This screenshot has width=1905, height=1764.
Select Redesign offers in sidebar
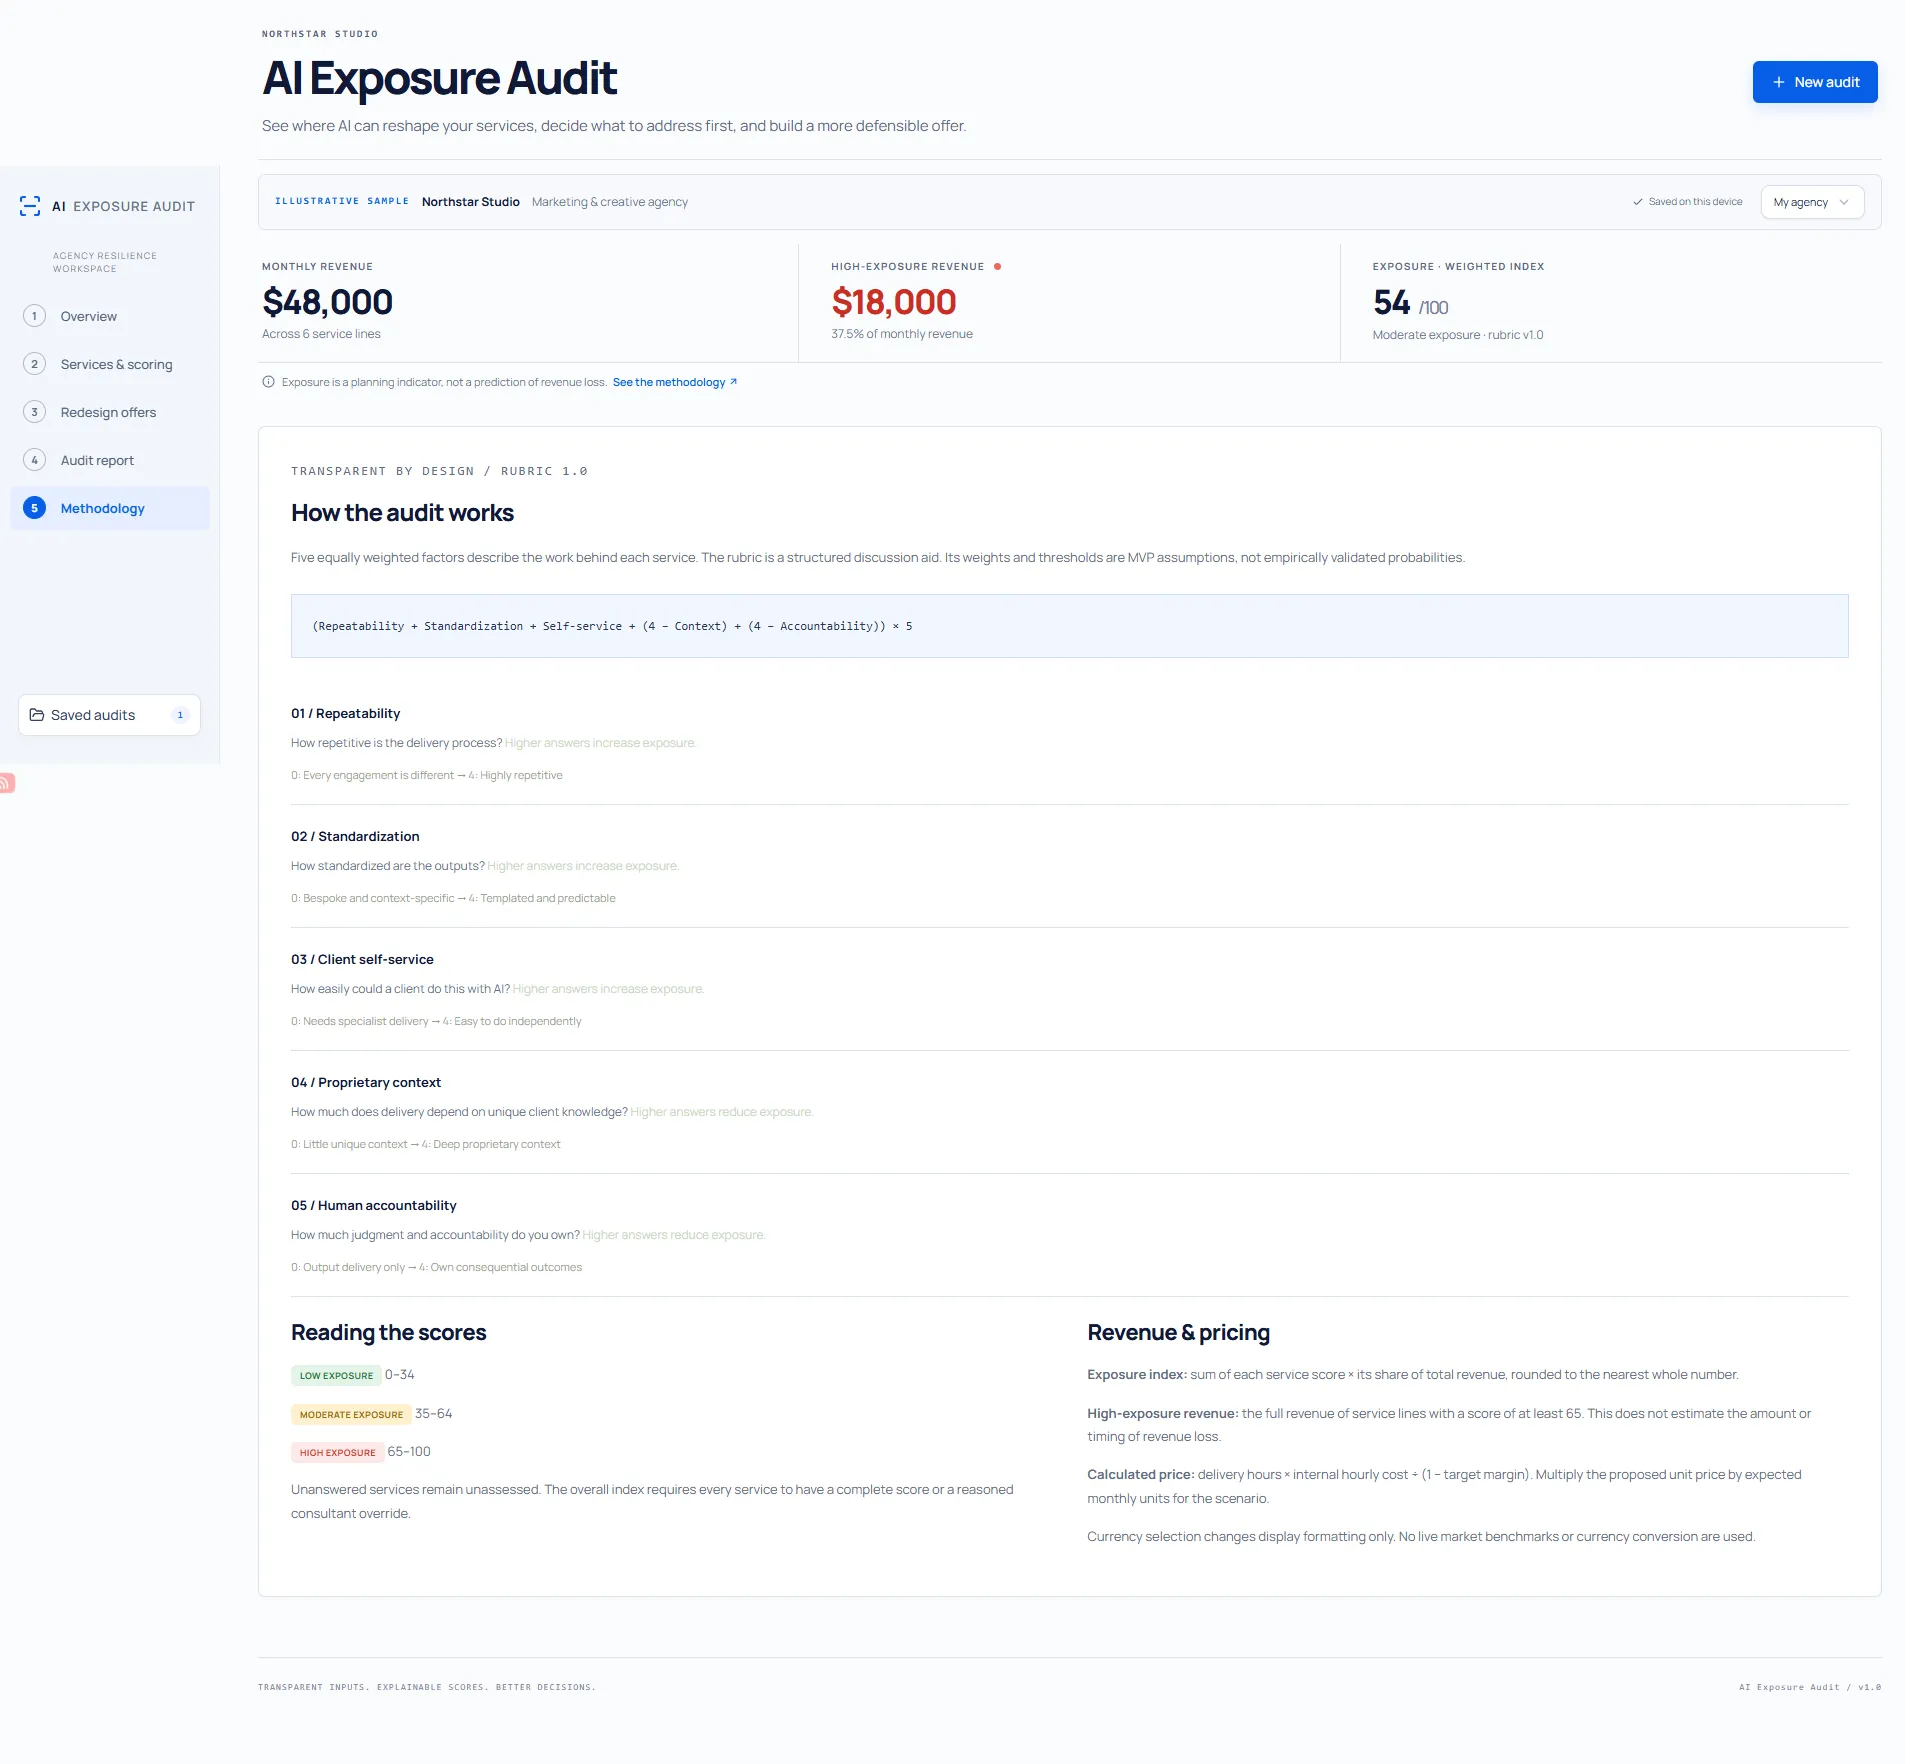point(110,412)
